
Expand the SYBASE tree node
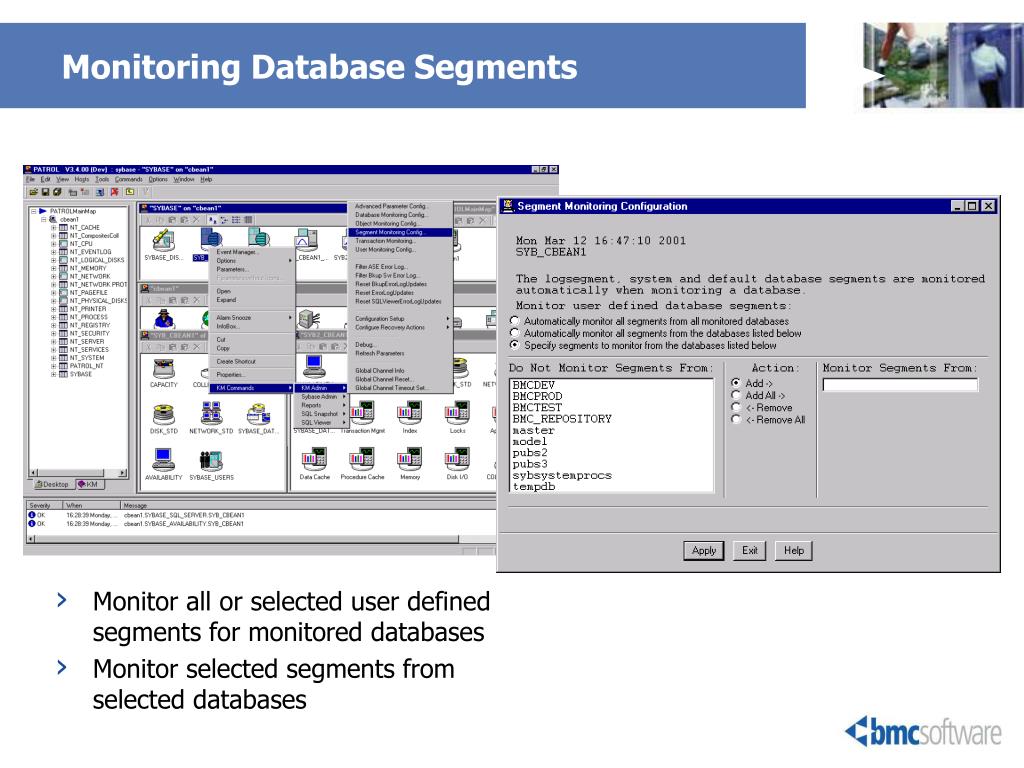click(x=54, y=374)
